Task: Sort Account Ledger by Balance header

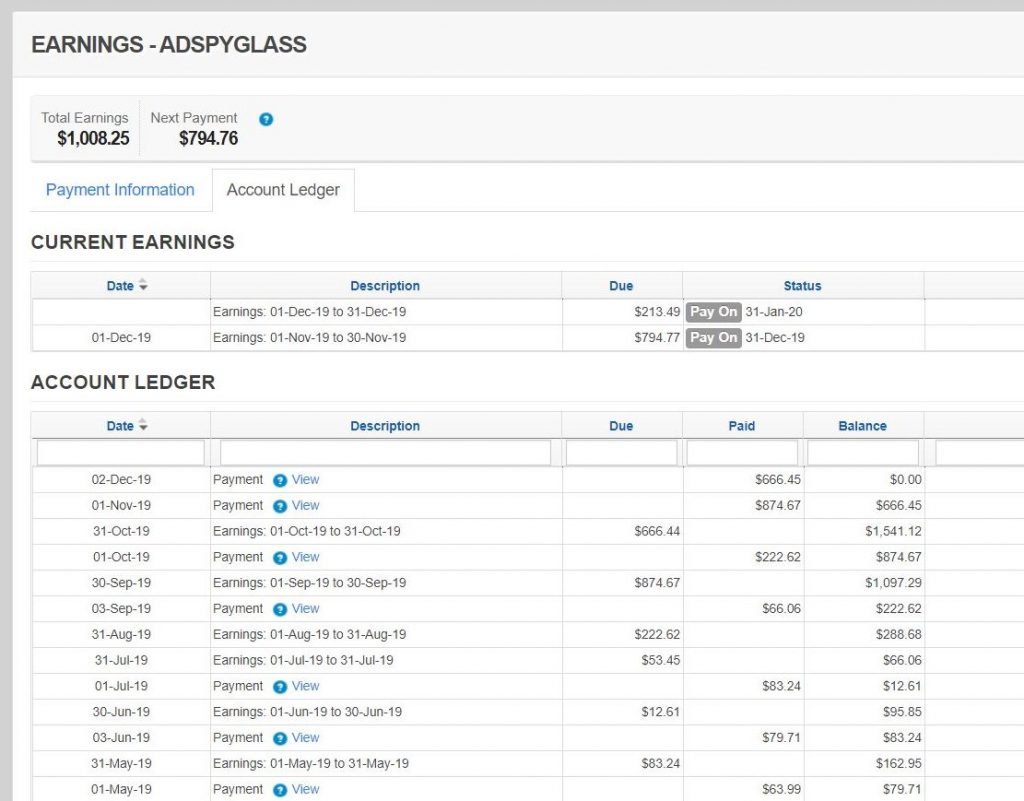Action: 862,426
